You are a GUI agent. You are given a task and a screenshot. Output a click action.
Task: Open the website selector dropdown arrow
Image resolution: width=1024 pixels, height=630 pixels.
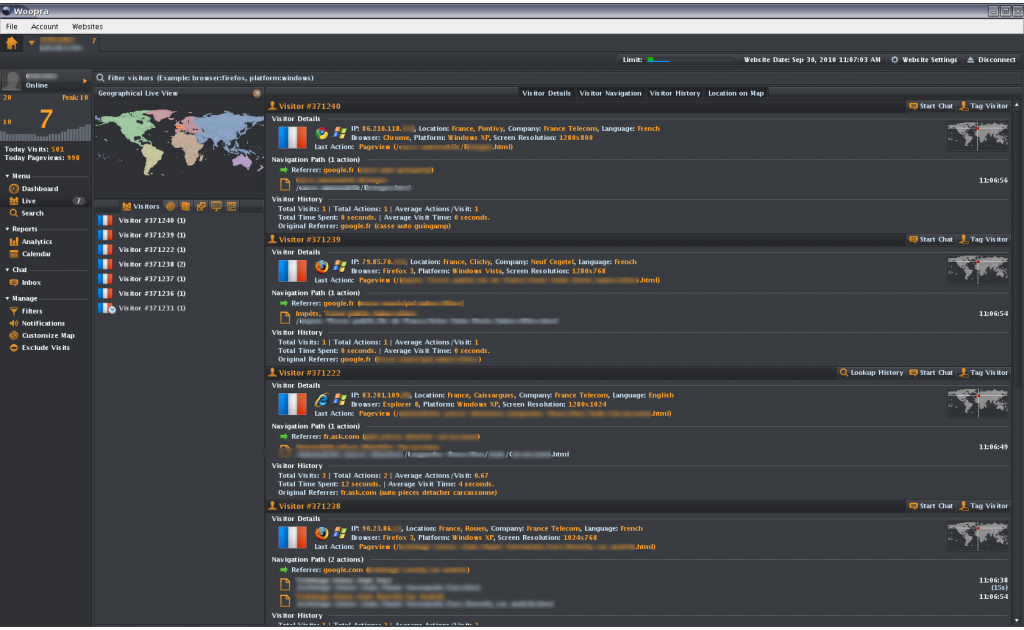(31, 43)
